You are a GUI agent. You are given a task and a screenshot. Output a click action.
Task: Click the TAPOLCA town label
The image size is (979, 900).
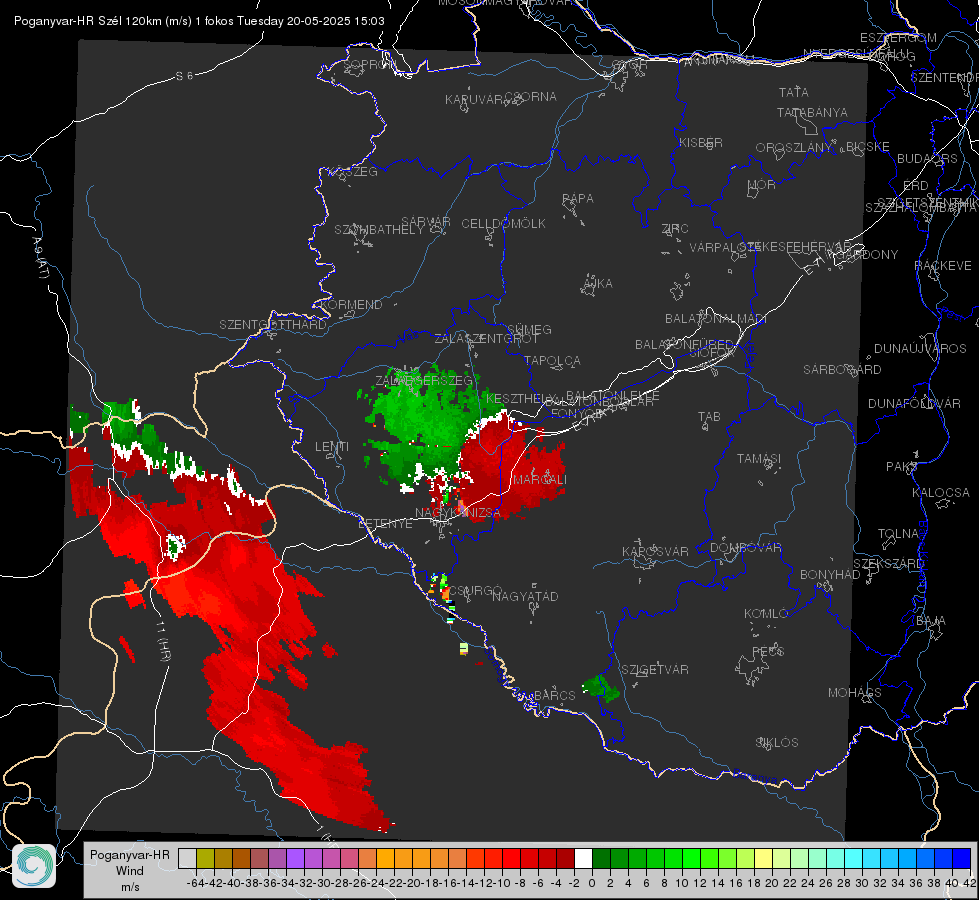pyautogui.click(x=553, y=360)
